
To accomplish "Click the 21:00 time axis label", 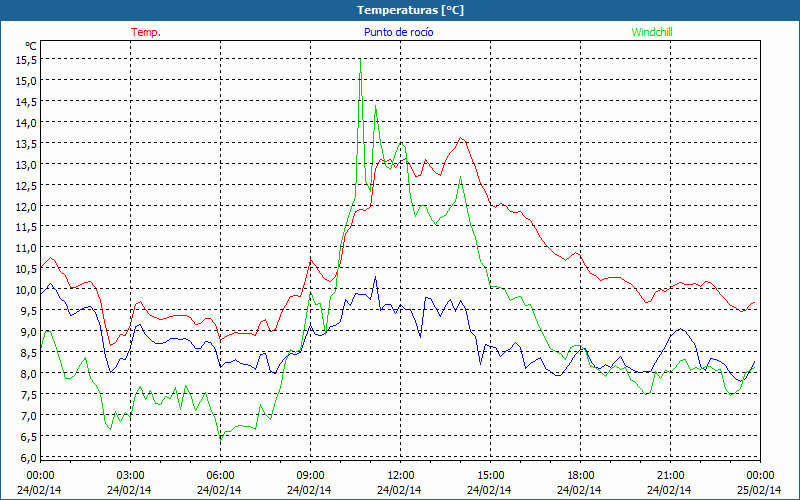I will [x=670, y=476].
